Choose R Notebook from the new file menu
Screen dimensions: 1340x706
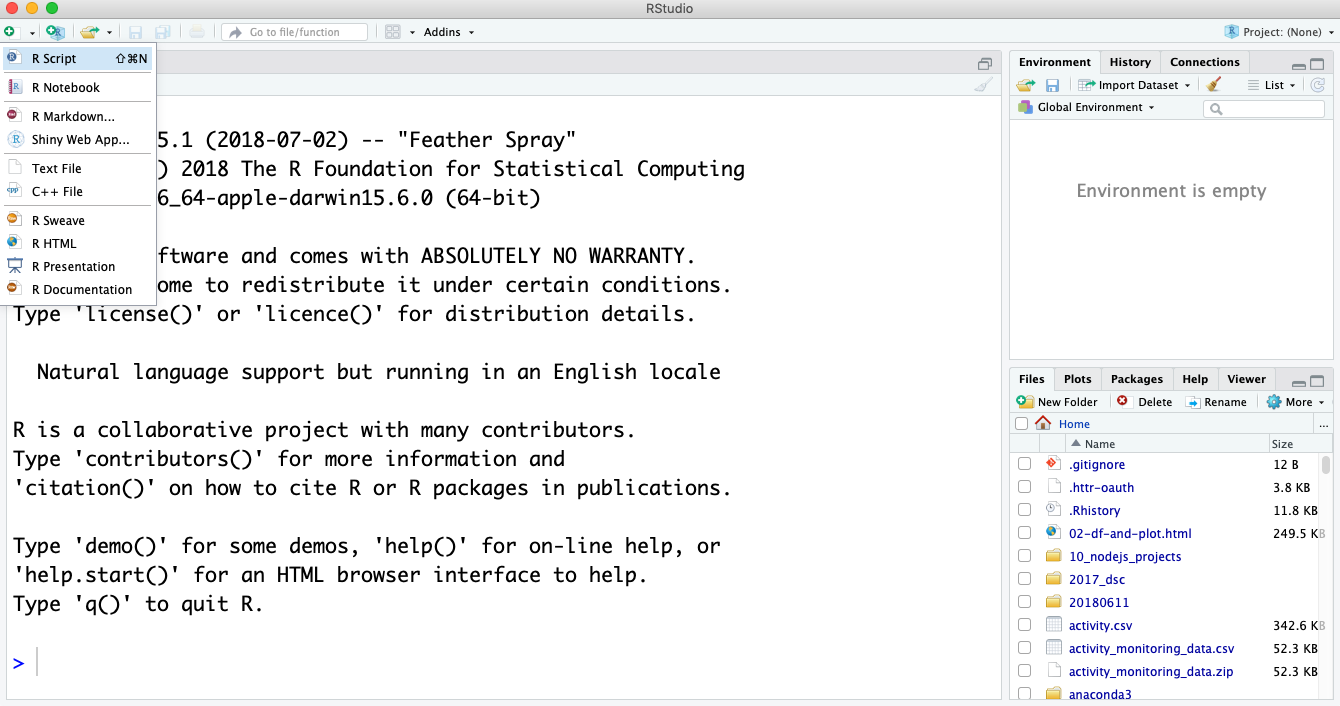(x=78, y=87)
